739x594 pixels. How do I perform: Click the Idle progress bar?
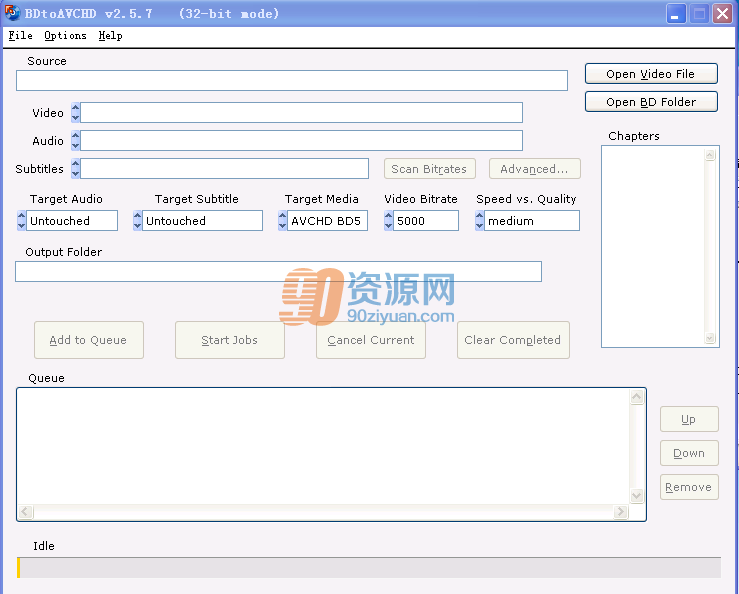pos(369,568)
